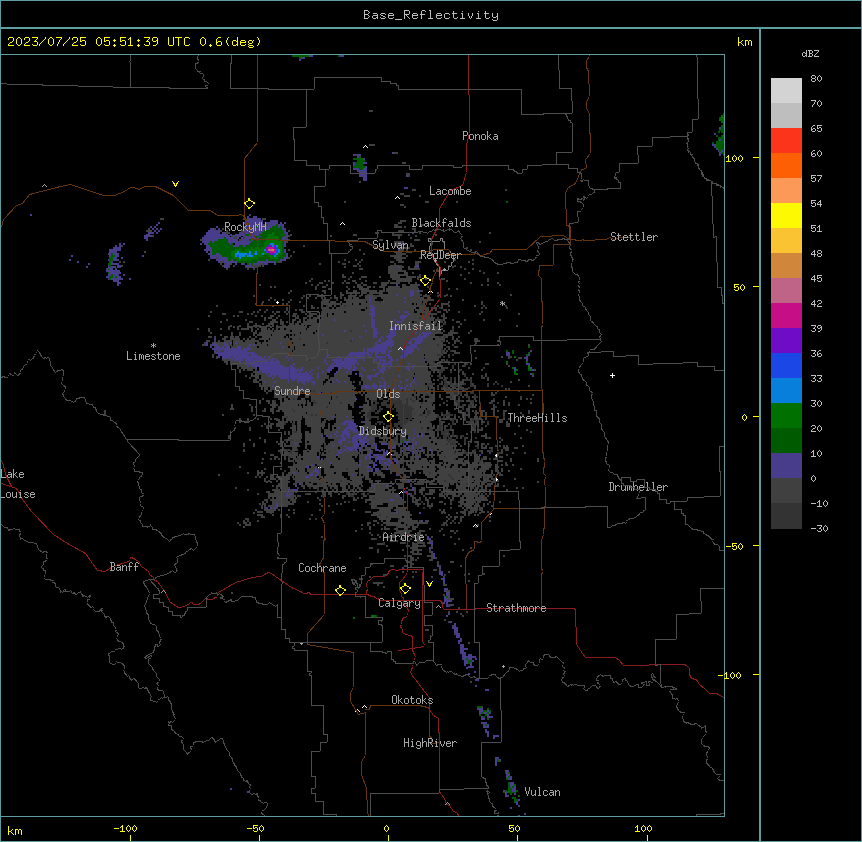This screenshot has height=842, width=862.
Task: Select the magenta 39-42 dBZ legend swatch
Action: pos(786,316)
